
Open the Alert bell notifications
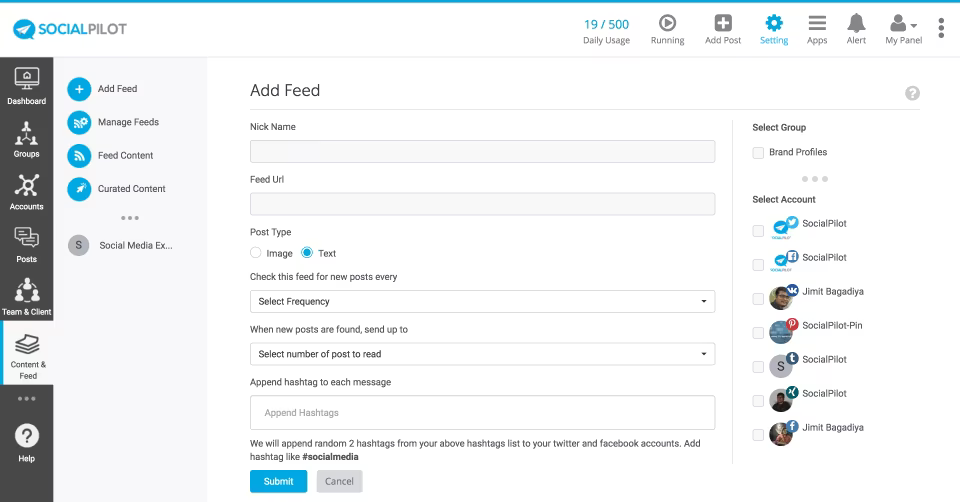point(856,23)
